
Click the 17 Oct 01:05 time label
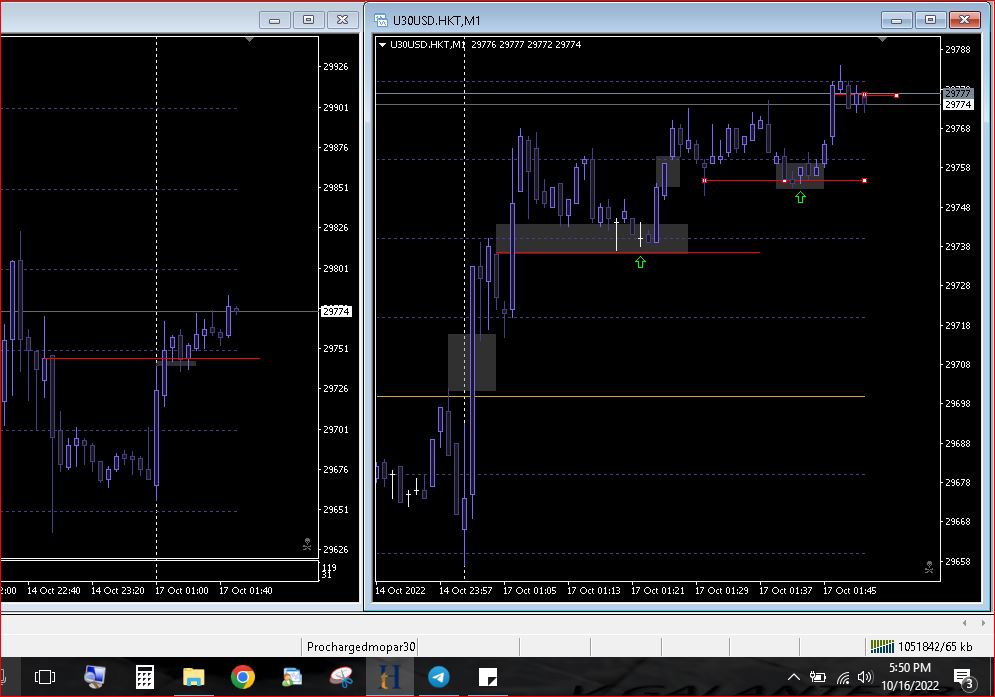coord(529,590)
